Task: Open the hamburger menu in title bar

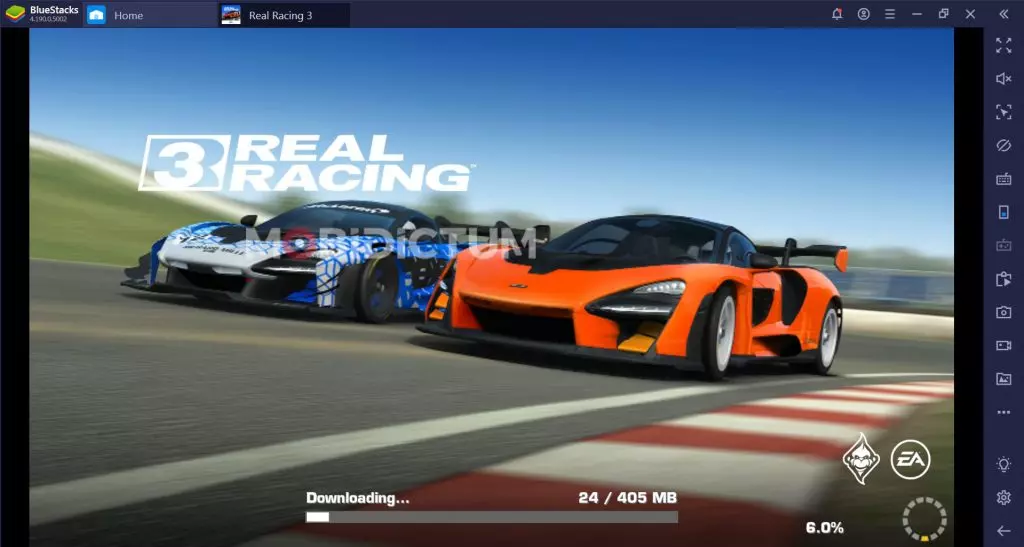Action: [889, 14]
